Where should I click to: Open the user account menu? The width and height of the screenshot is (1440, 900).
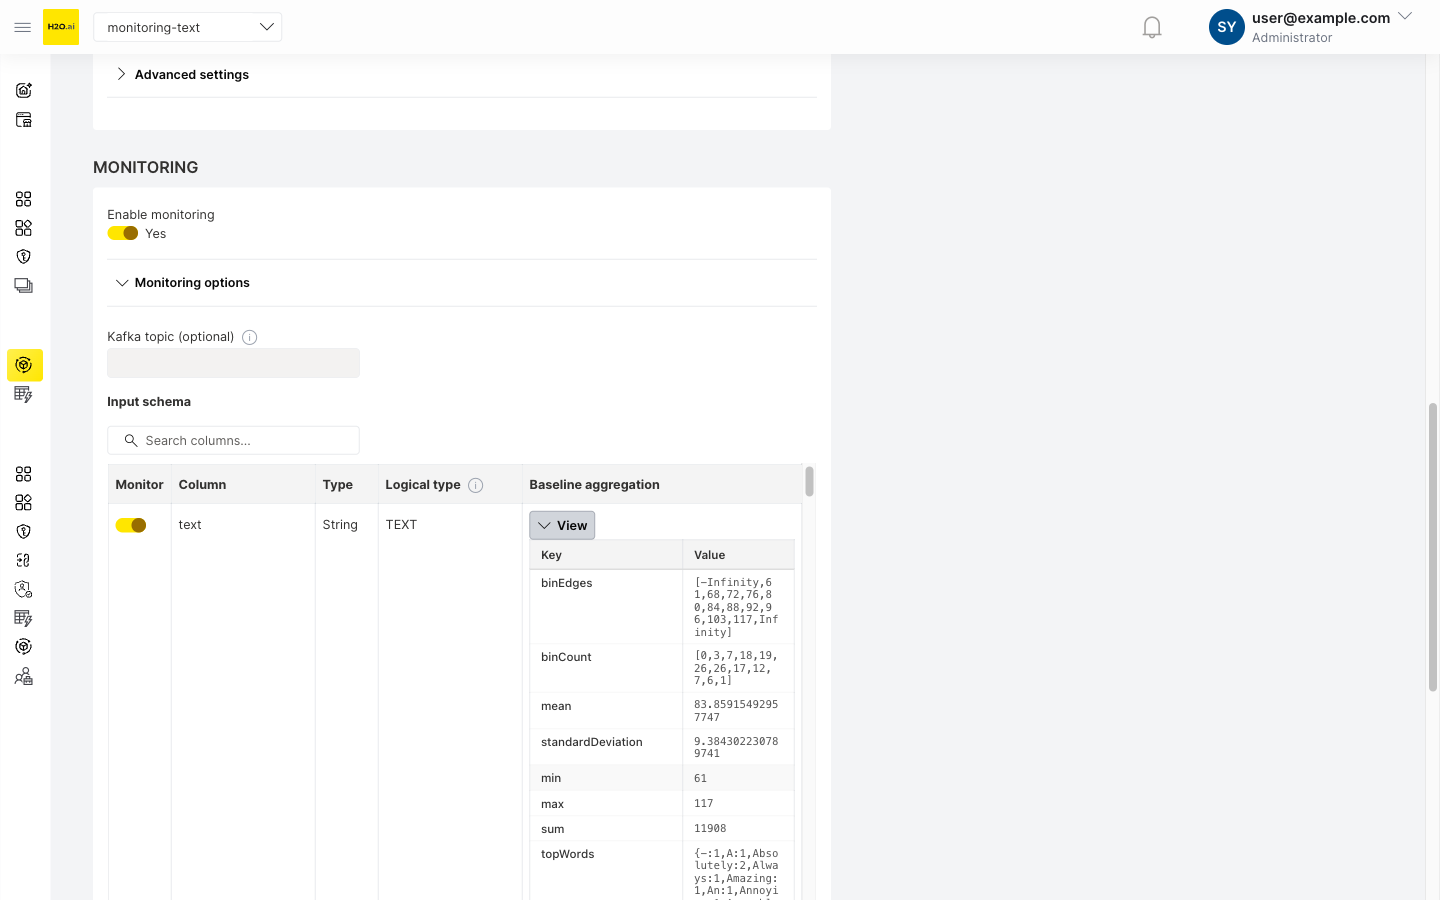click(x=1310, y=27)
